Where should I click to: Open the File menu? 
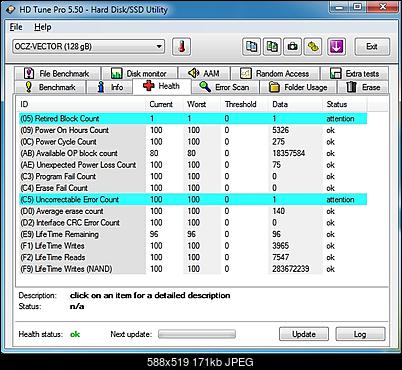pyautogui.click(x=16, y=27)
